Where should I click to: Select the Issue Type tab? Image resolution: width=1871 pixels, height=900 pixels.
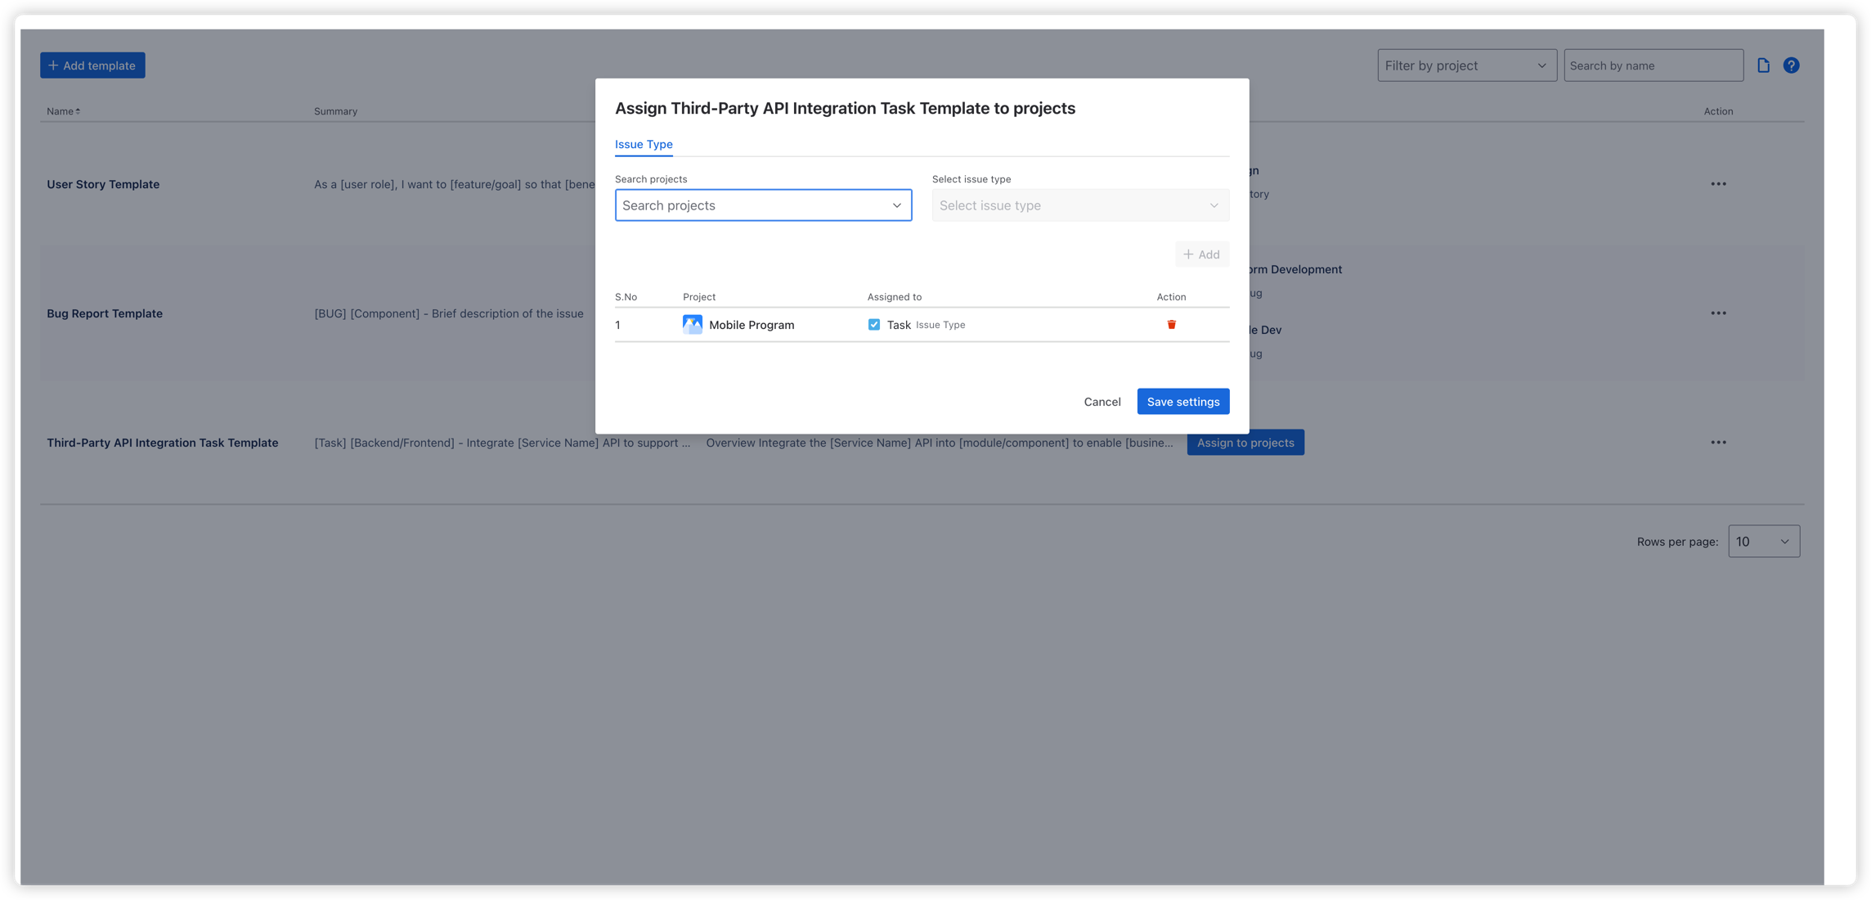tap(643, 144)
